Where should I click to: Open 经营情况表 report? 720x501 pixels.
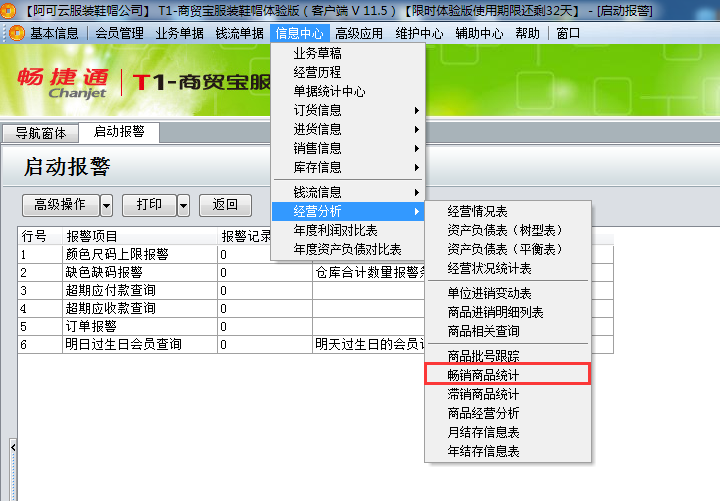[x=507, y=211]
